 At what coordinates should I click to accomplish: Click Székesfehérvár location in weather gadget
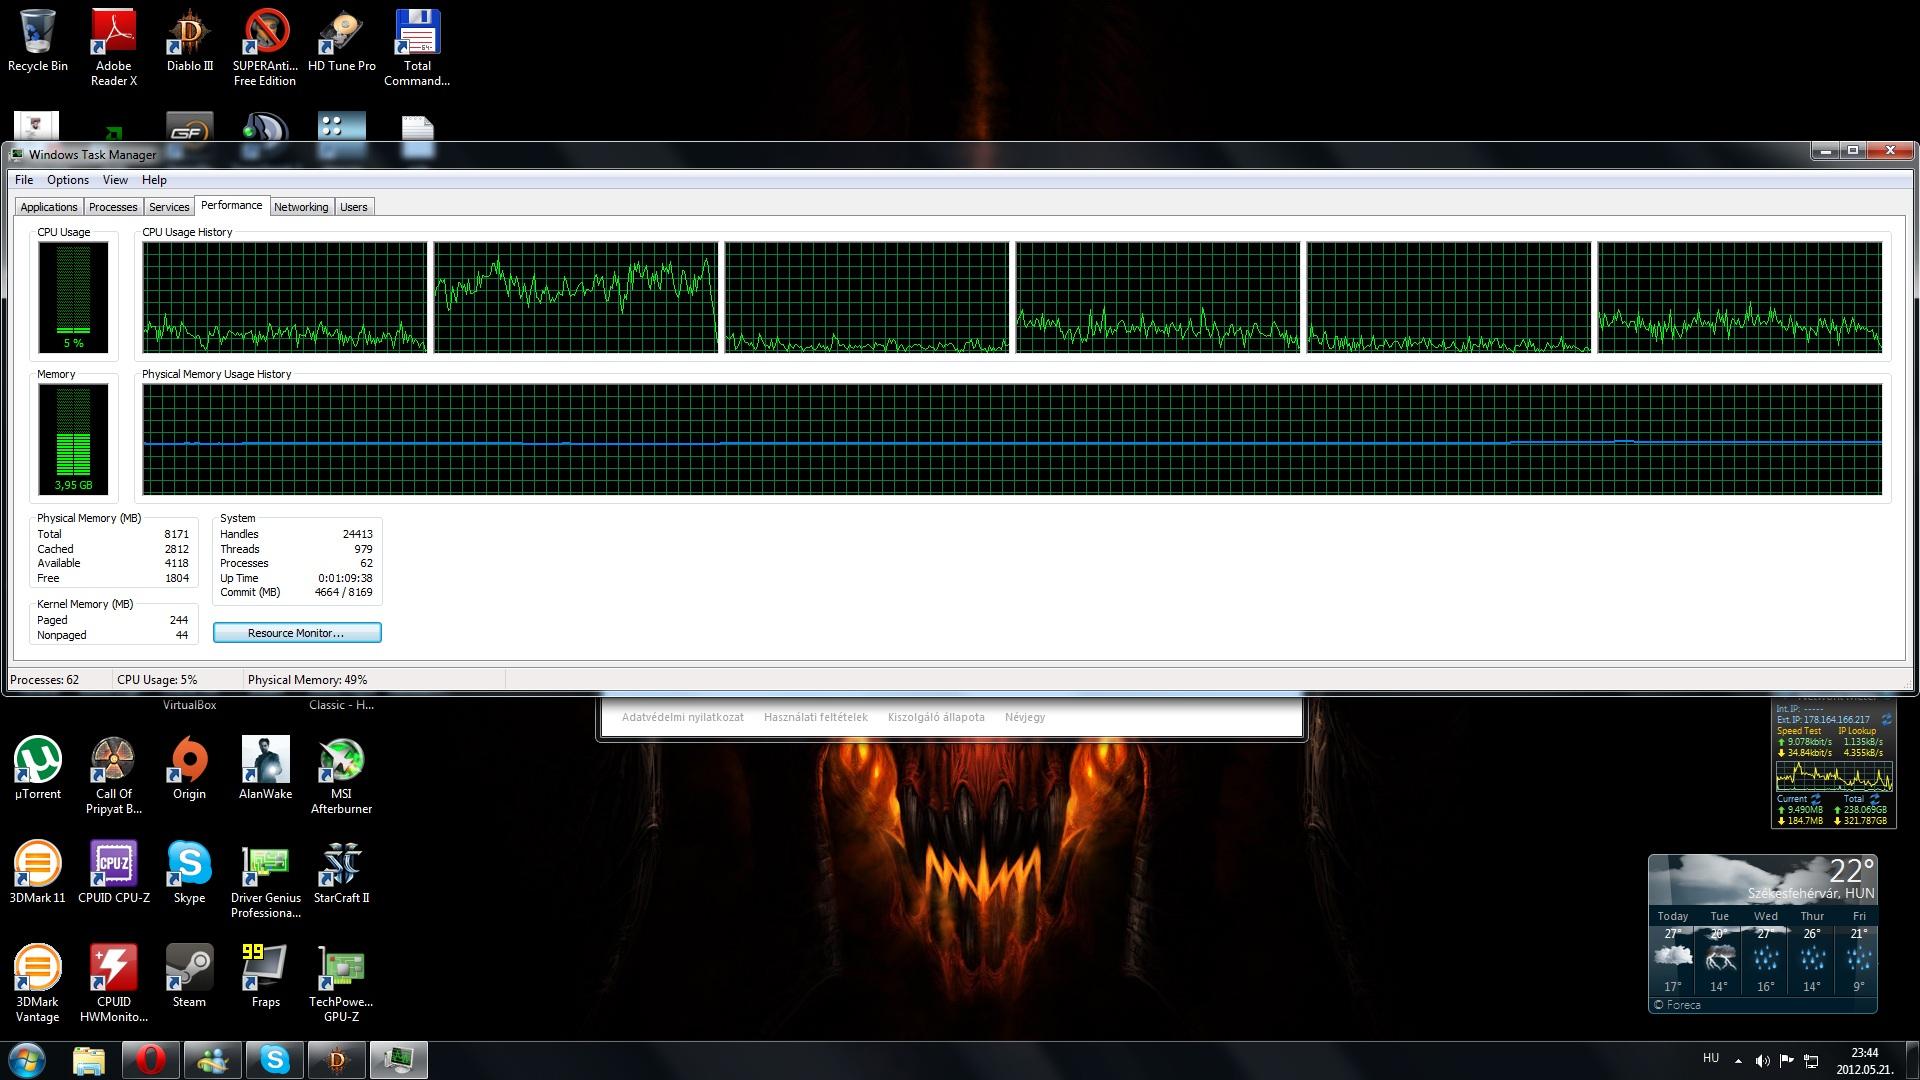coord(1811,894)
